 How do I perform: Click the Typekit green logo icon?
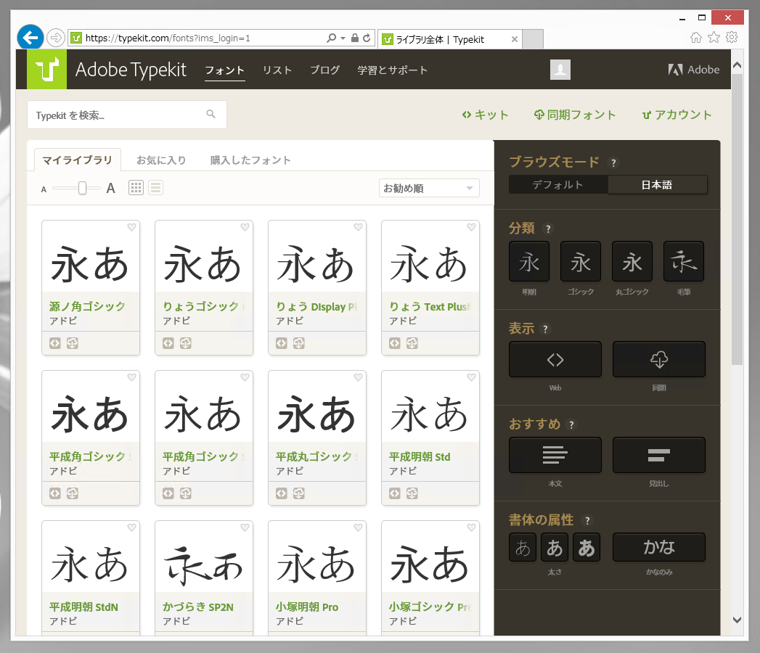(x=47, y=69)
